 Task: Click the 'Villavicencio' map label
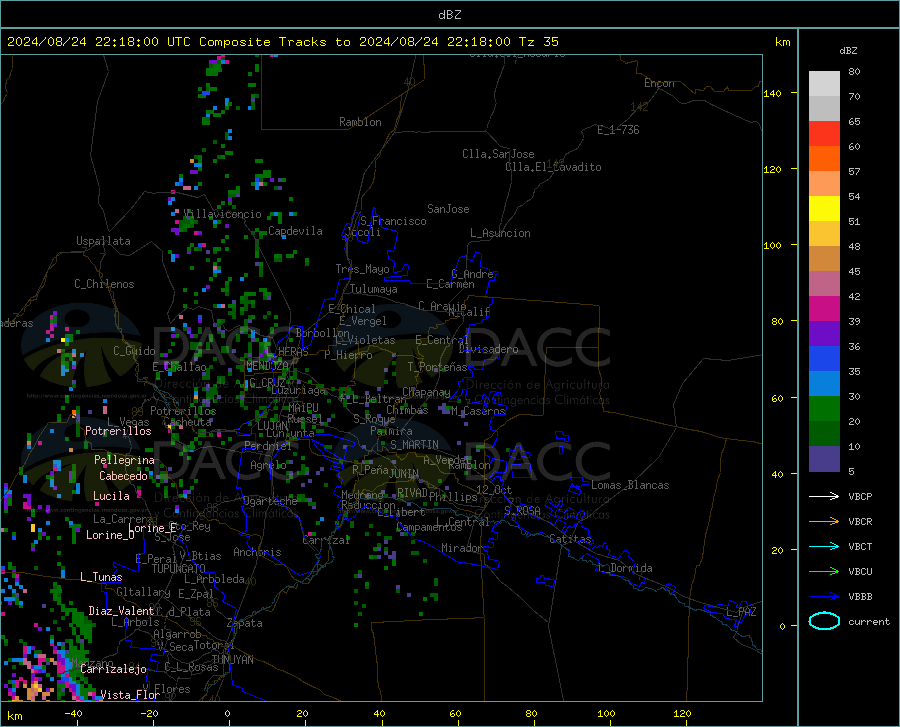(223, 214)
